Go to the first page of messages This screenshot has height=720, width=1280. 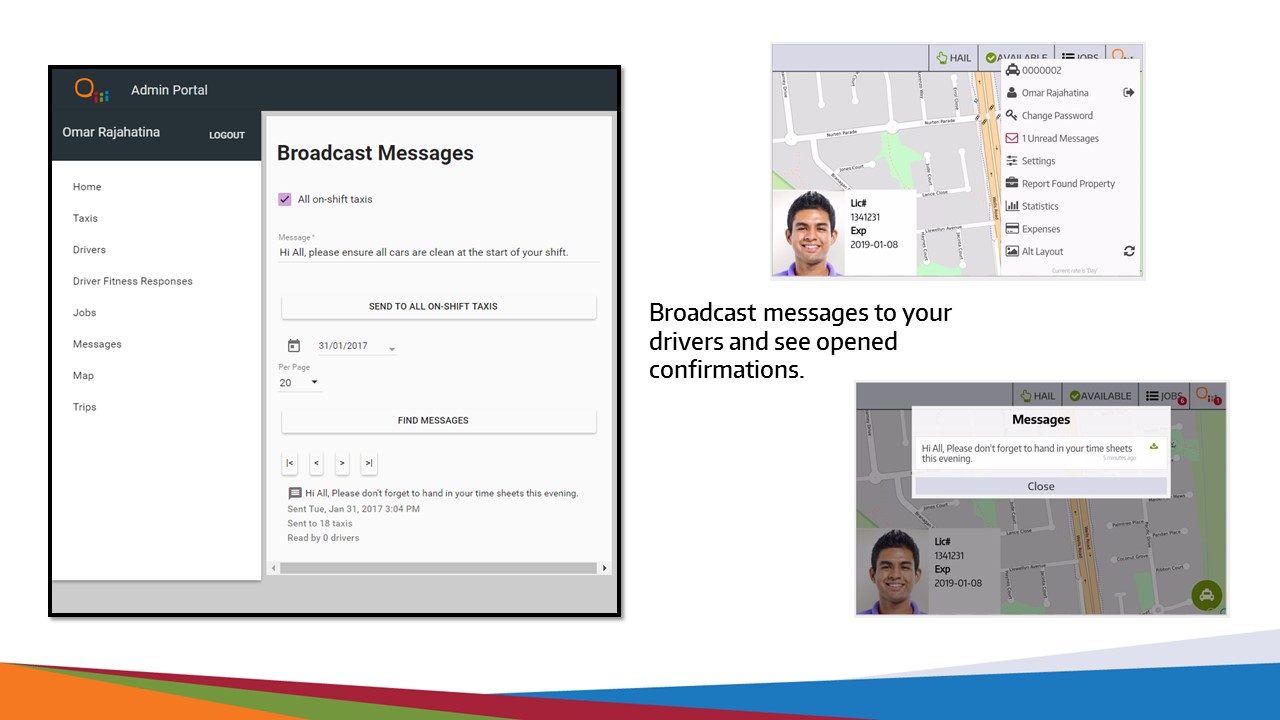click(x=290, y=463)
